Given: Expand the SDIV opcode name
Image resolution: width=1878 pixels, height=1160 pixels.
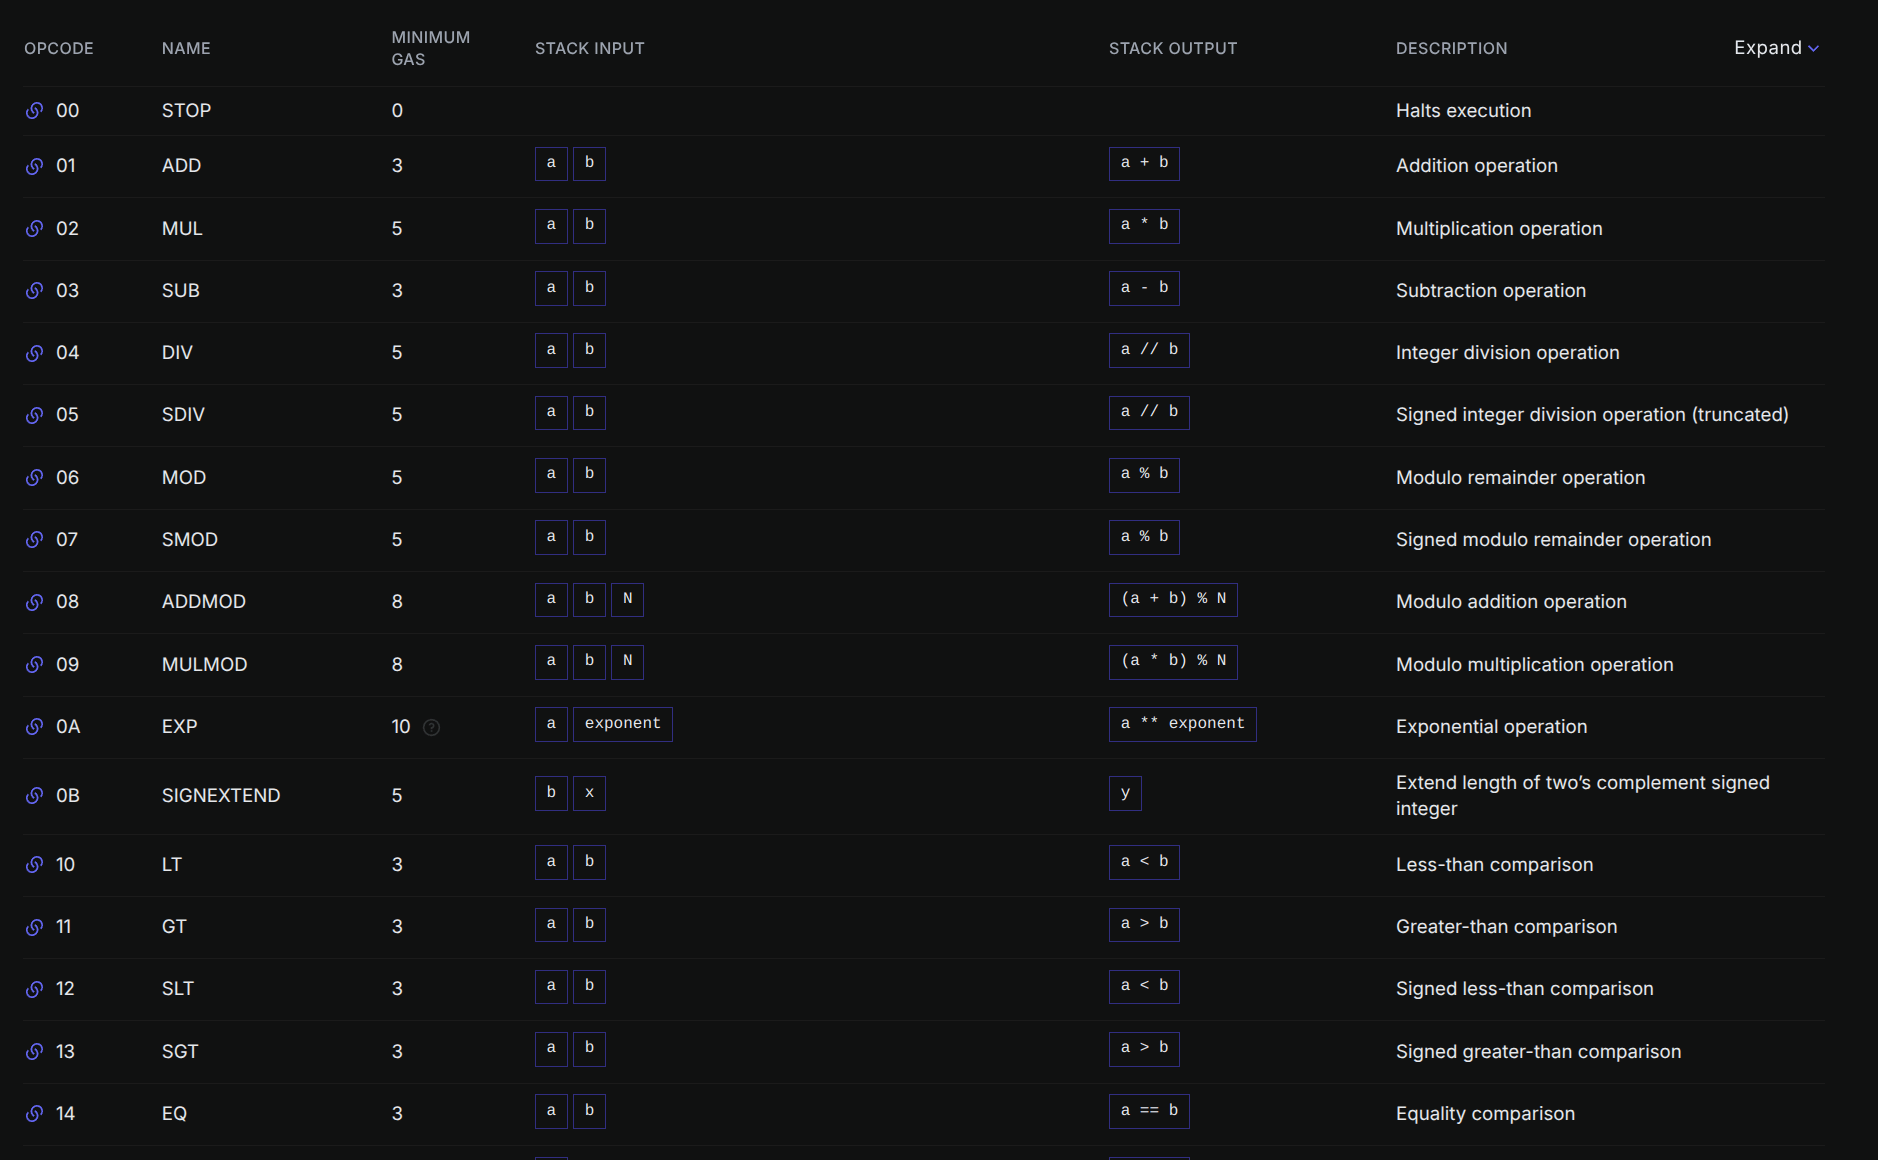Looking at the screenshot, I should 183,415.
